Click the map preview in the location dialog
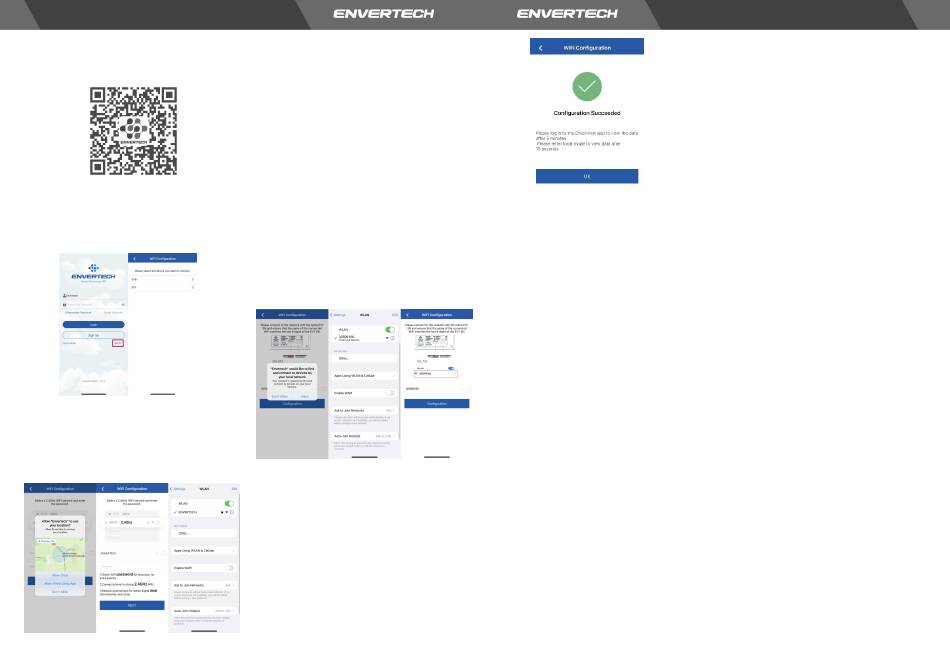Screen dimensions: 950x672 (60, 554)
